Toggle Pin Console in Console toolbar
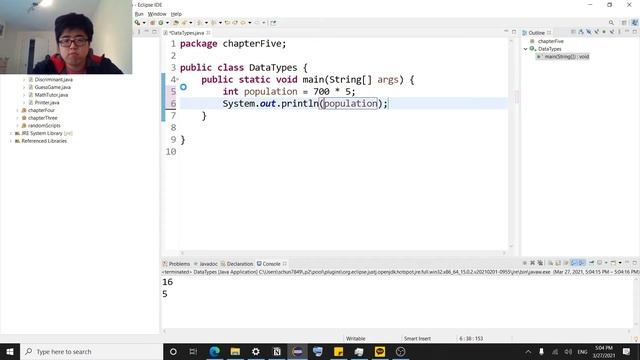Screen dimensions: 640x360 click(591, 263)
